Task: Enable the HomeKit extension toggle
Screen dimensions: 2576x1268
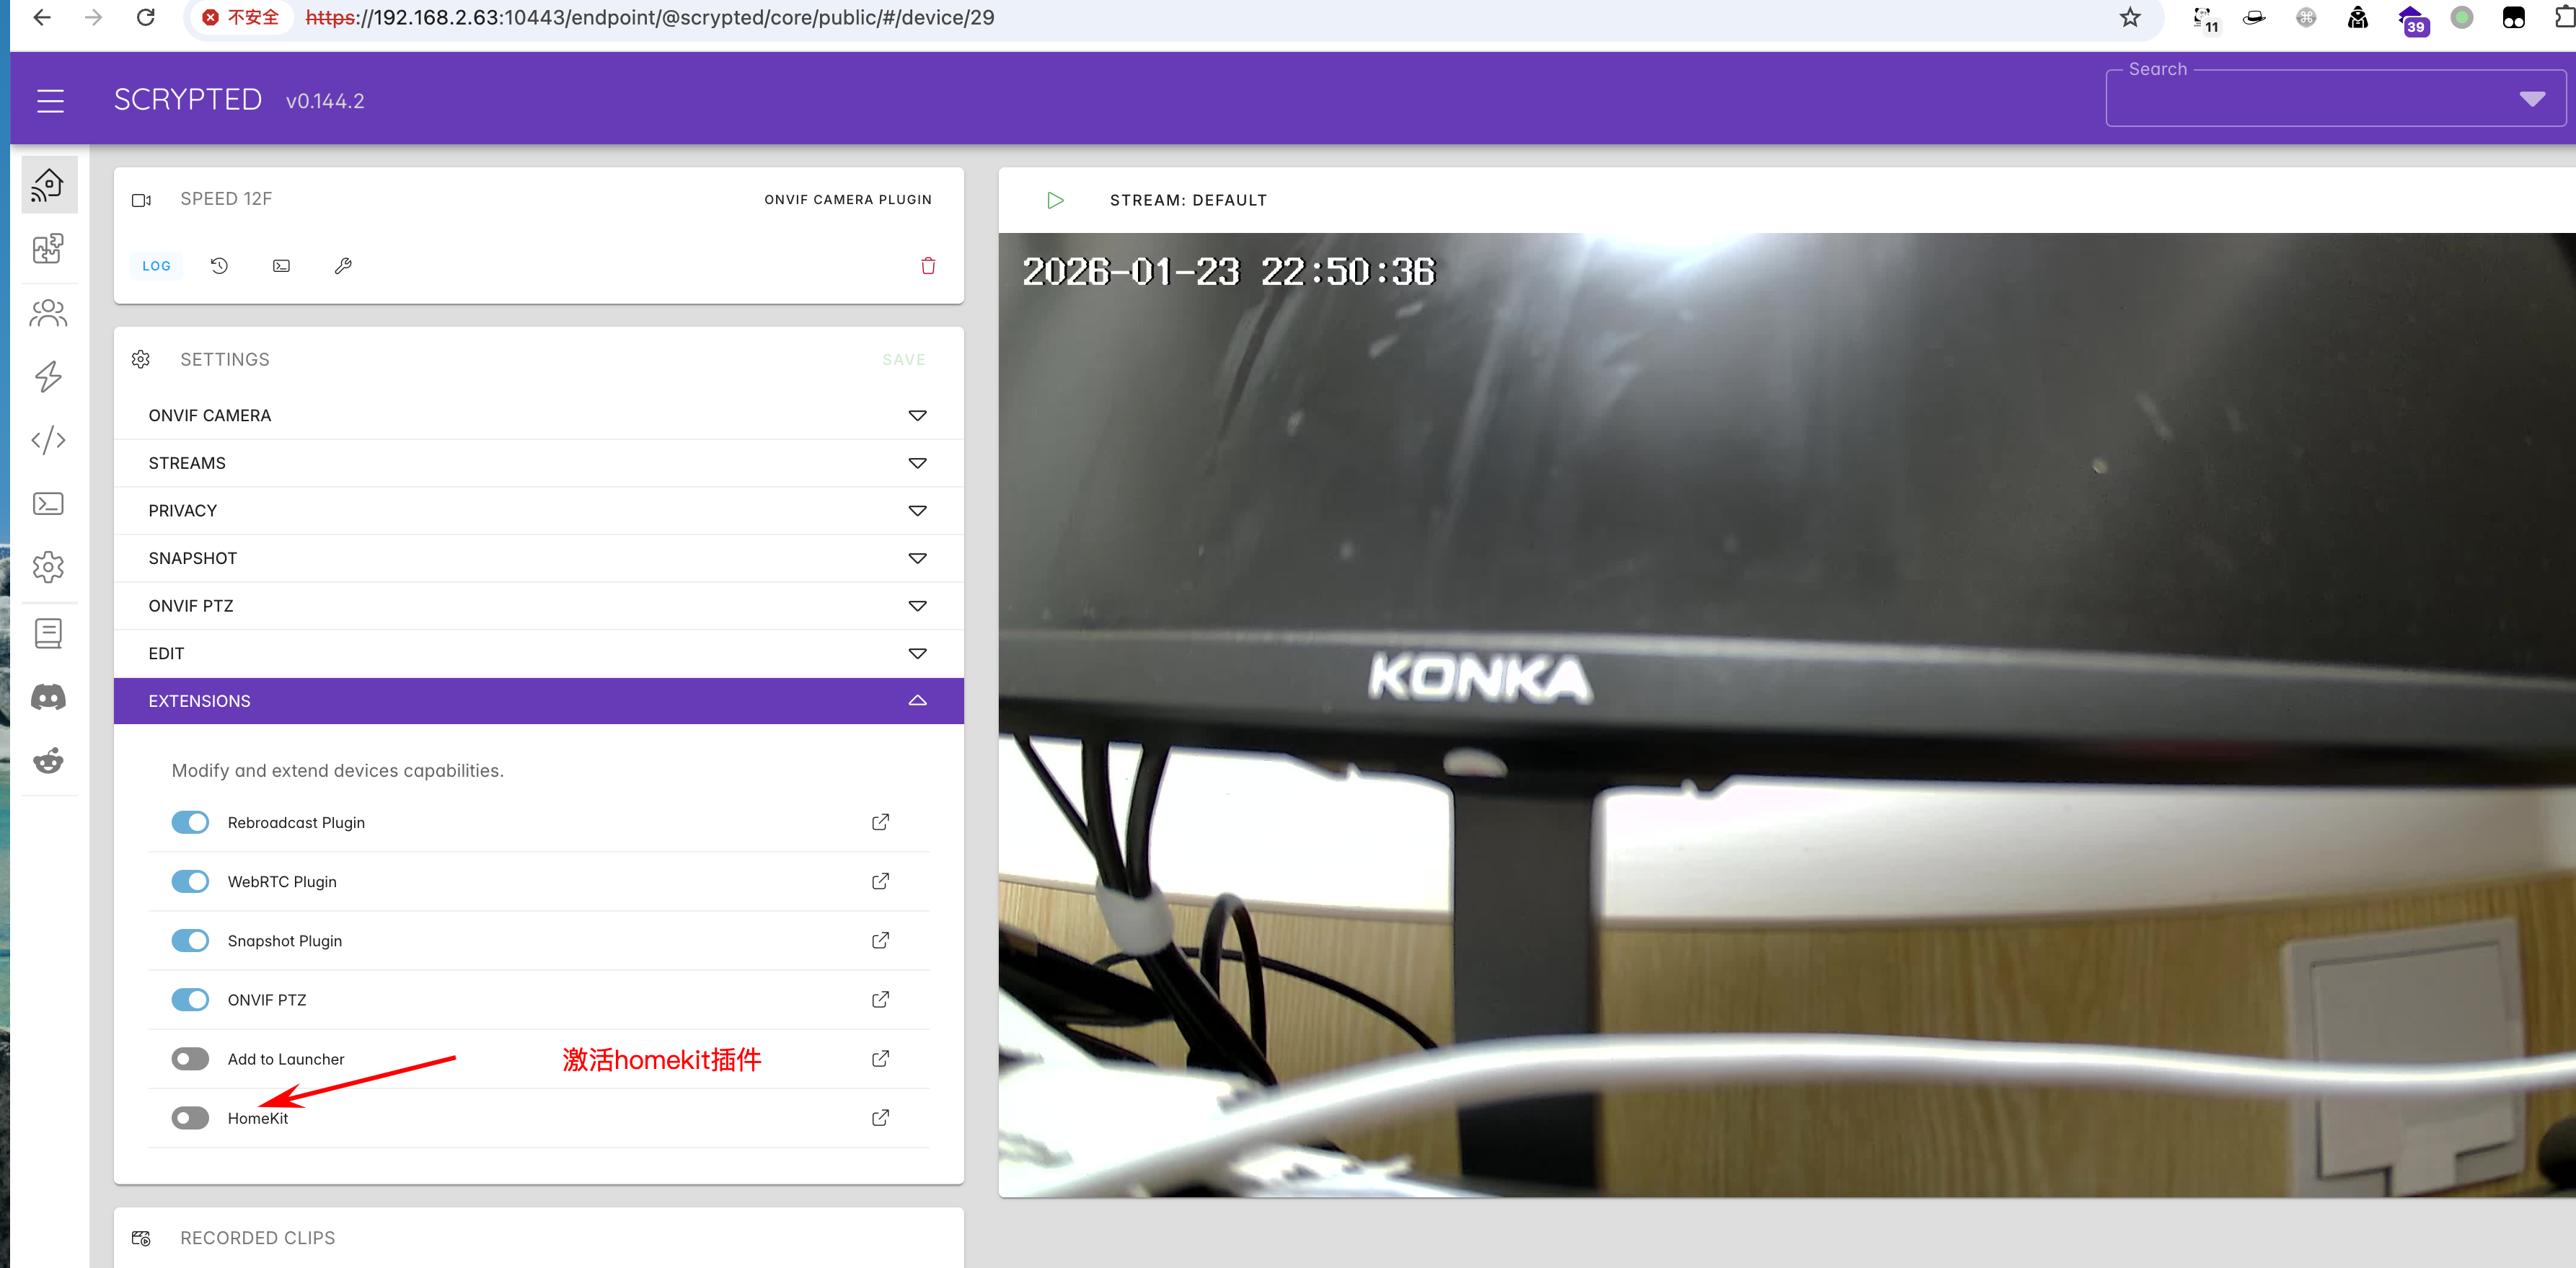Action: tap(190, 1118)
